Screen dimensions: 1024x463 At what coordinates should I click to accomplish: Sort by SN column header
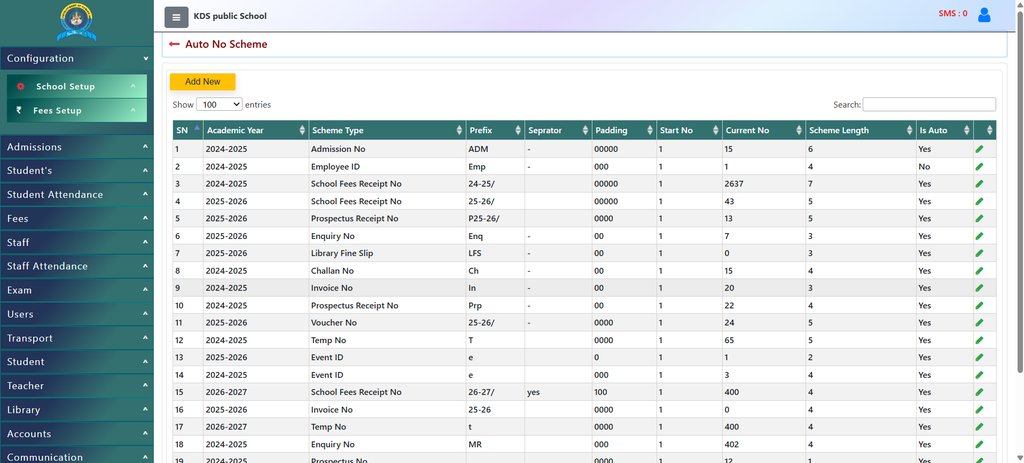(x=187, y=131)
